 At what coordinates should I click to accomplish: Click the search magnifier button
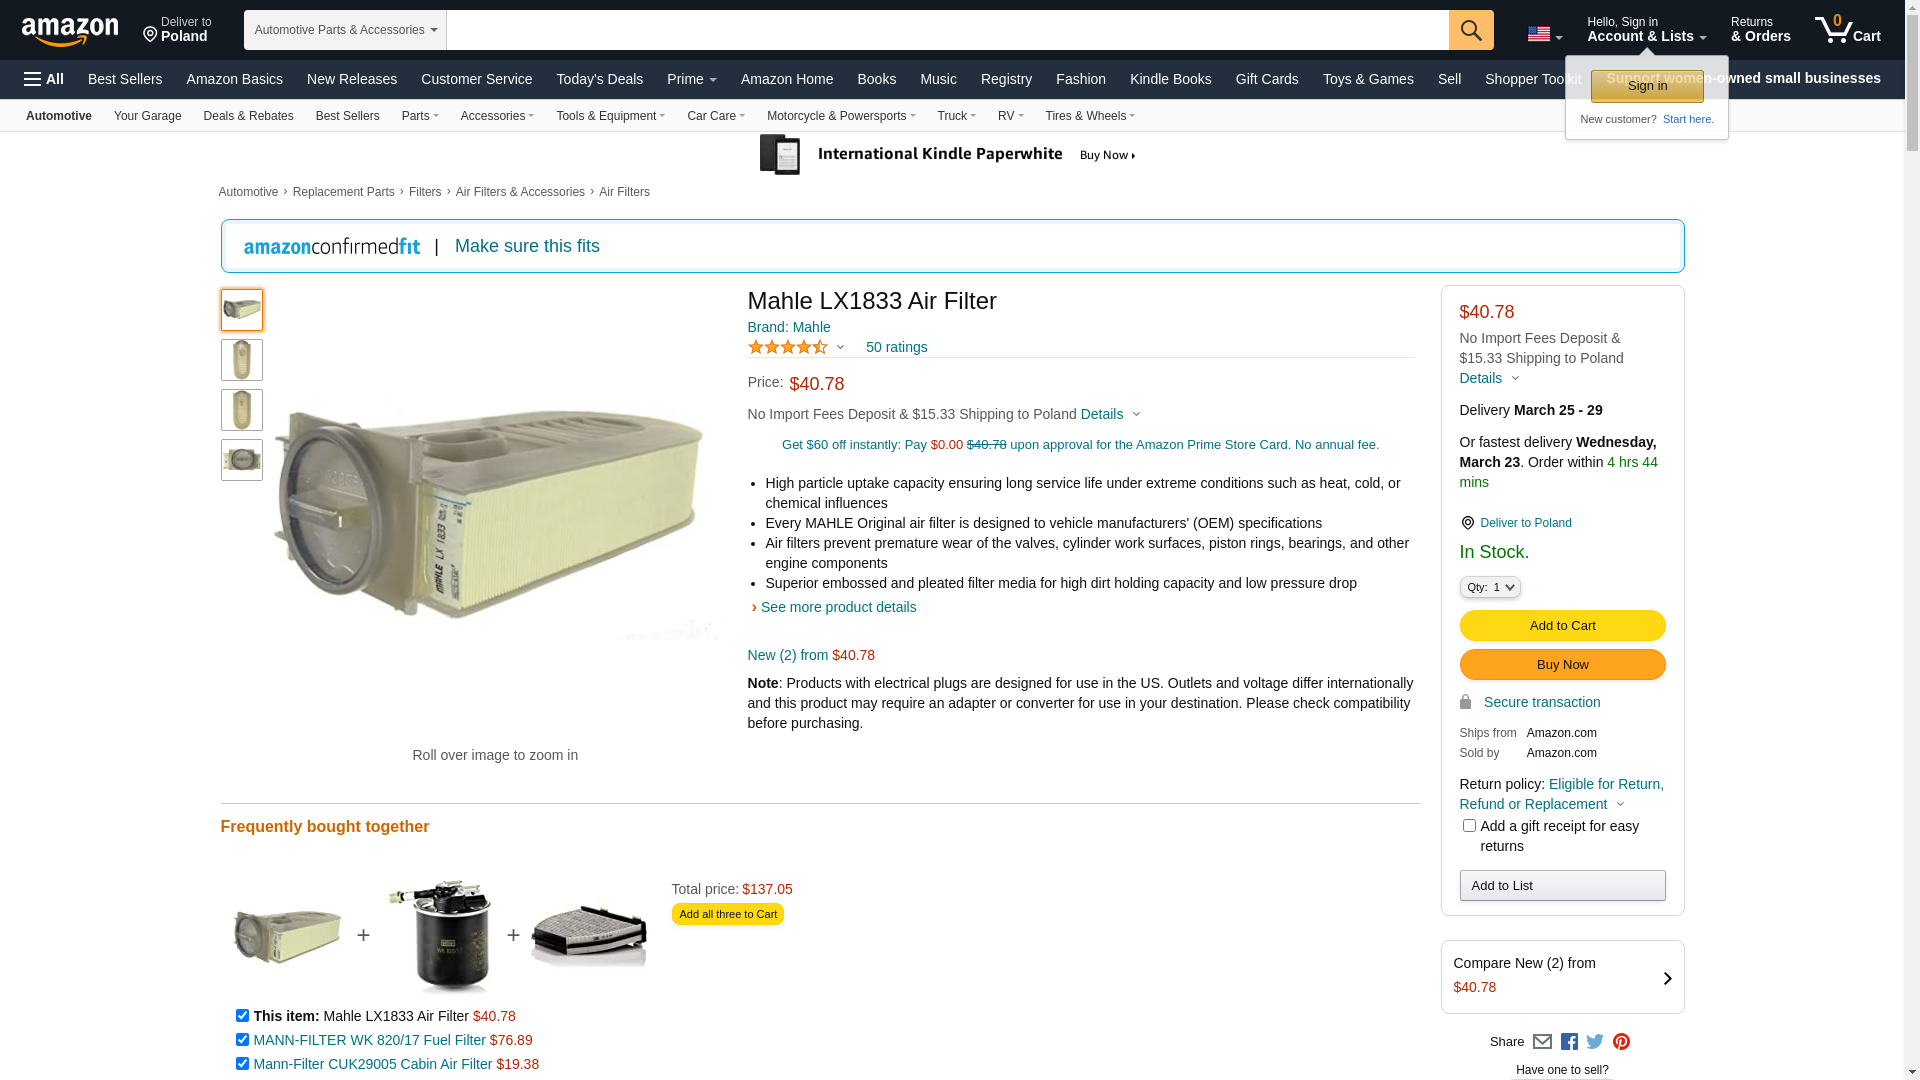point(1471,30)
